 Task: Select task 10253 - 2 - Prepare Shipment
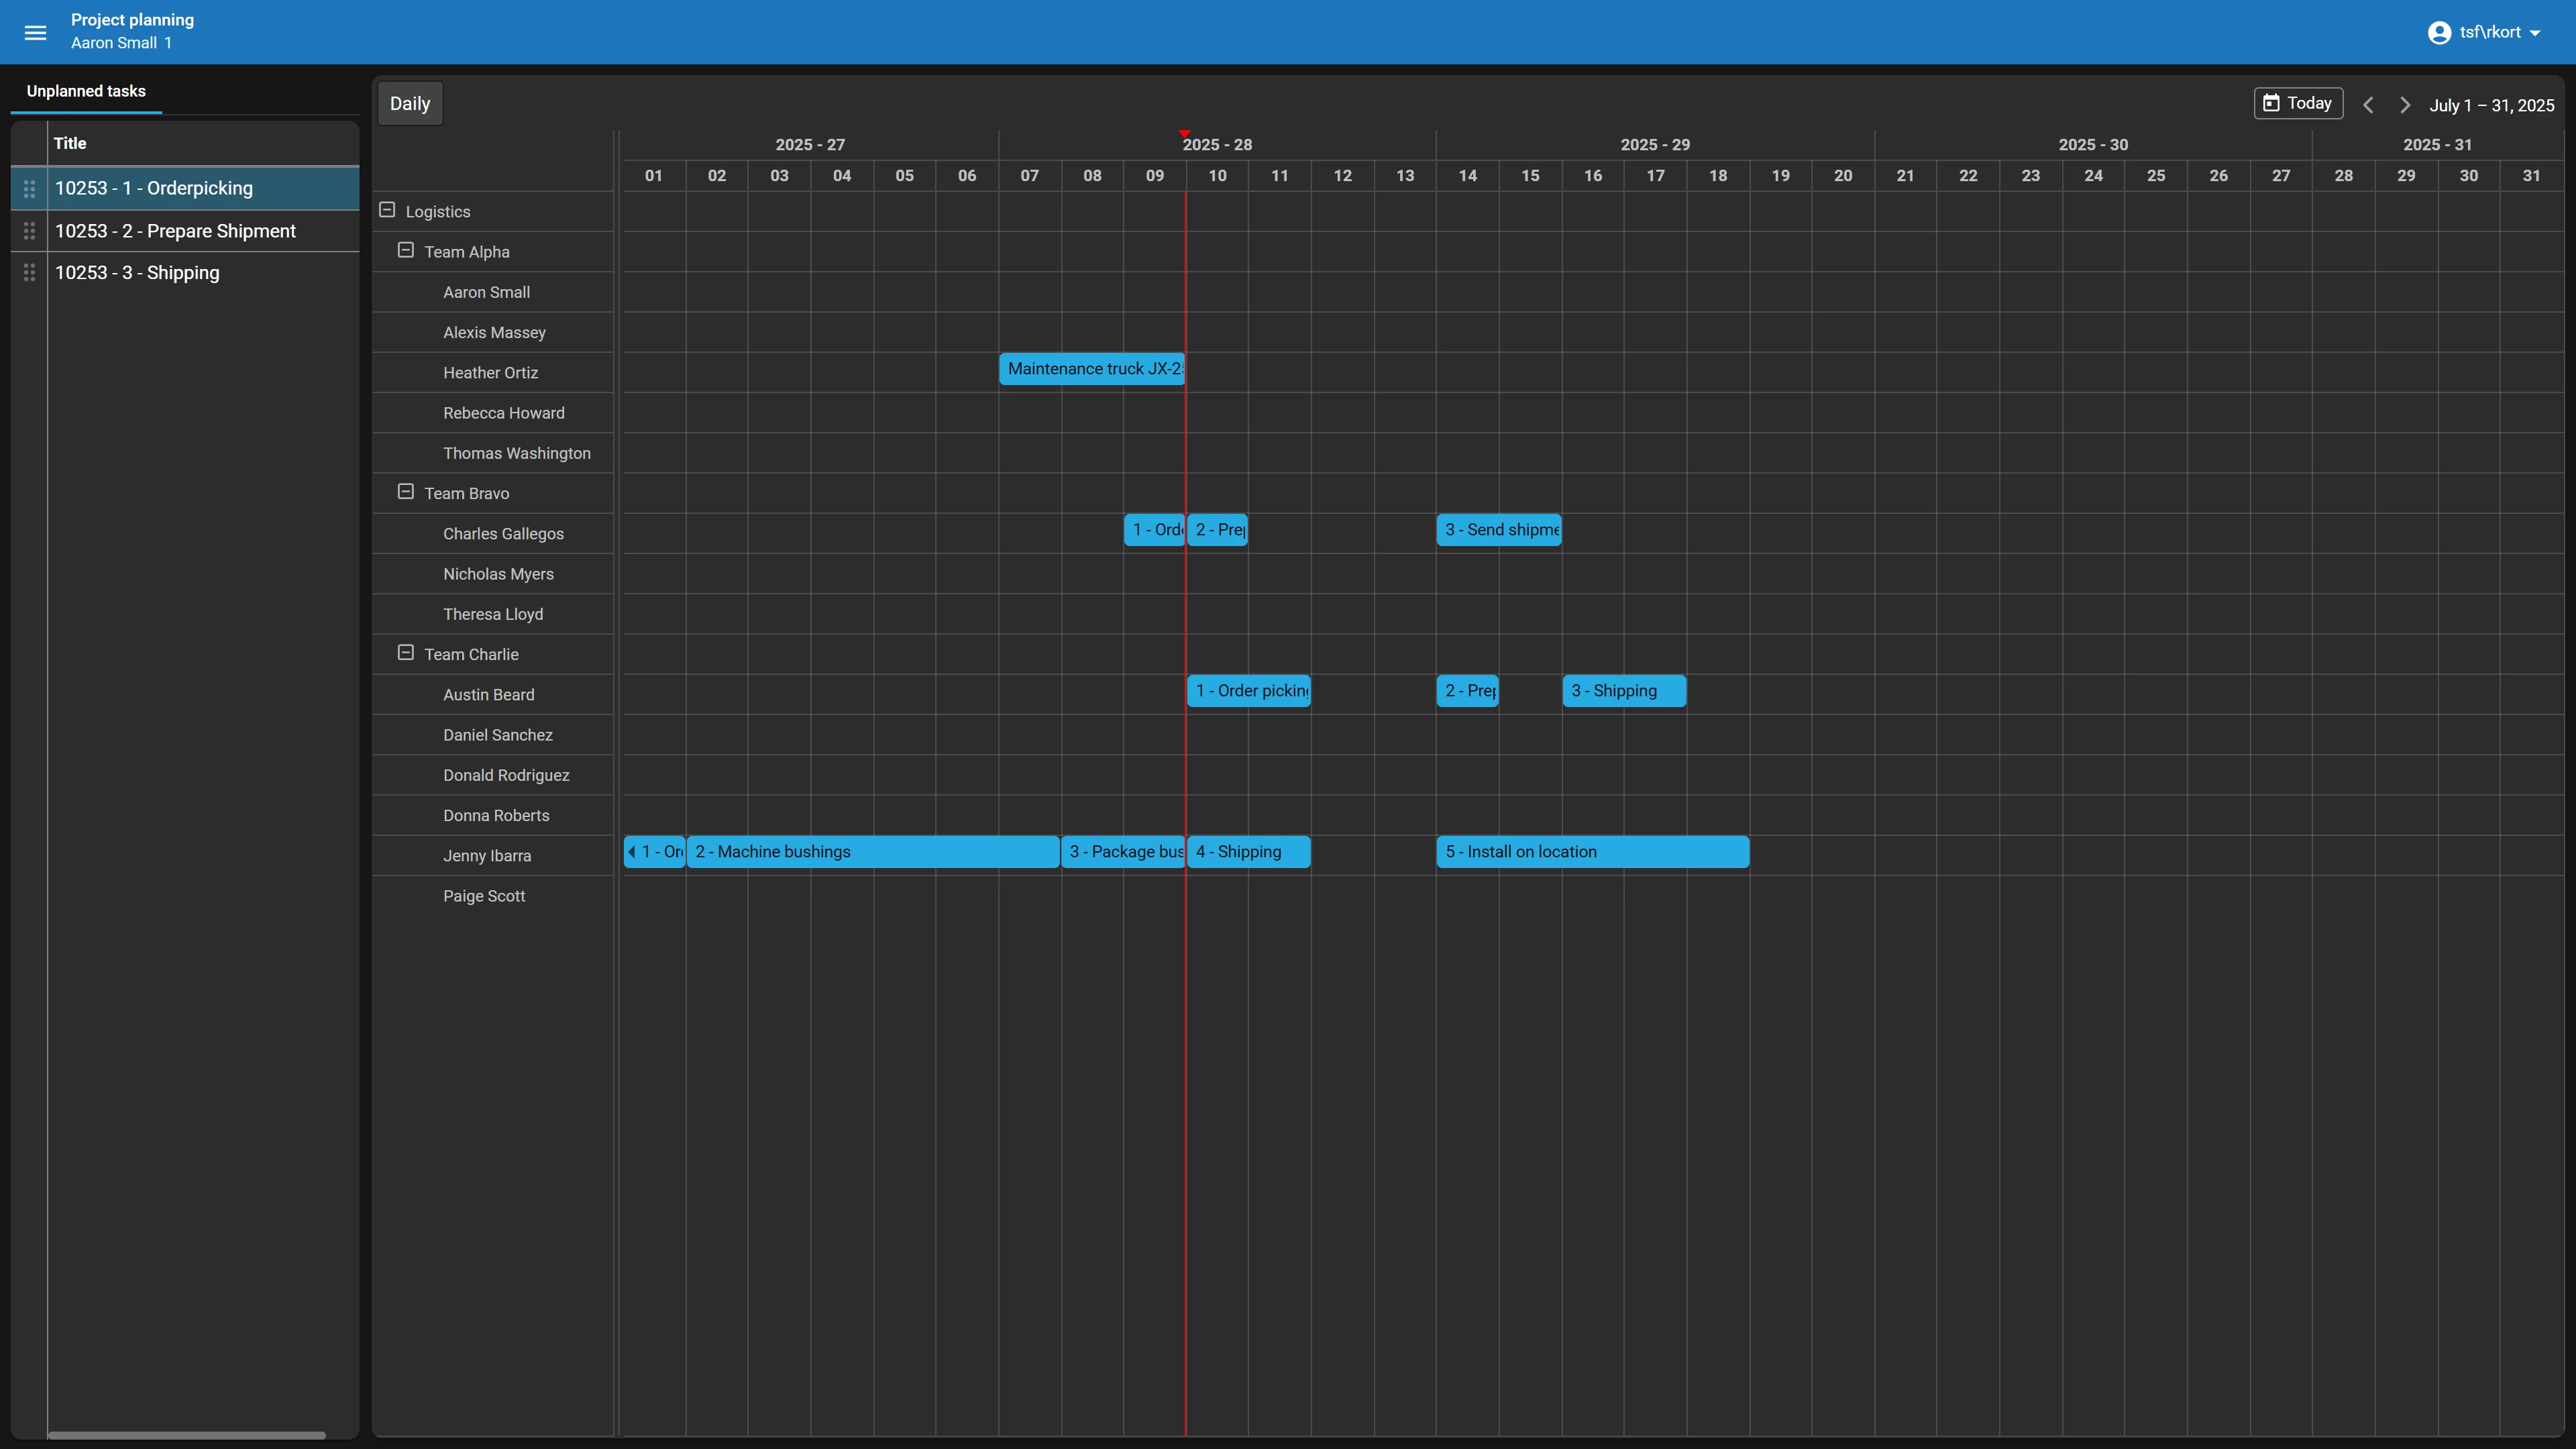coord(203,231)
